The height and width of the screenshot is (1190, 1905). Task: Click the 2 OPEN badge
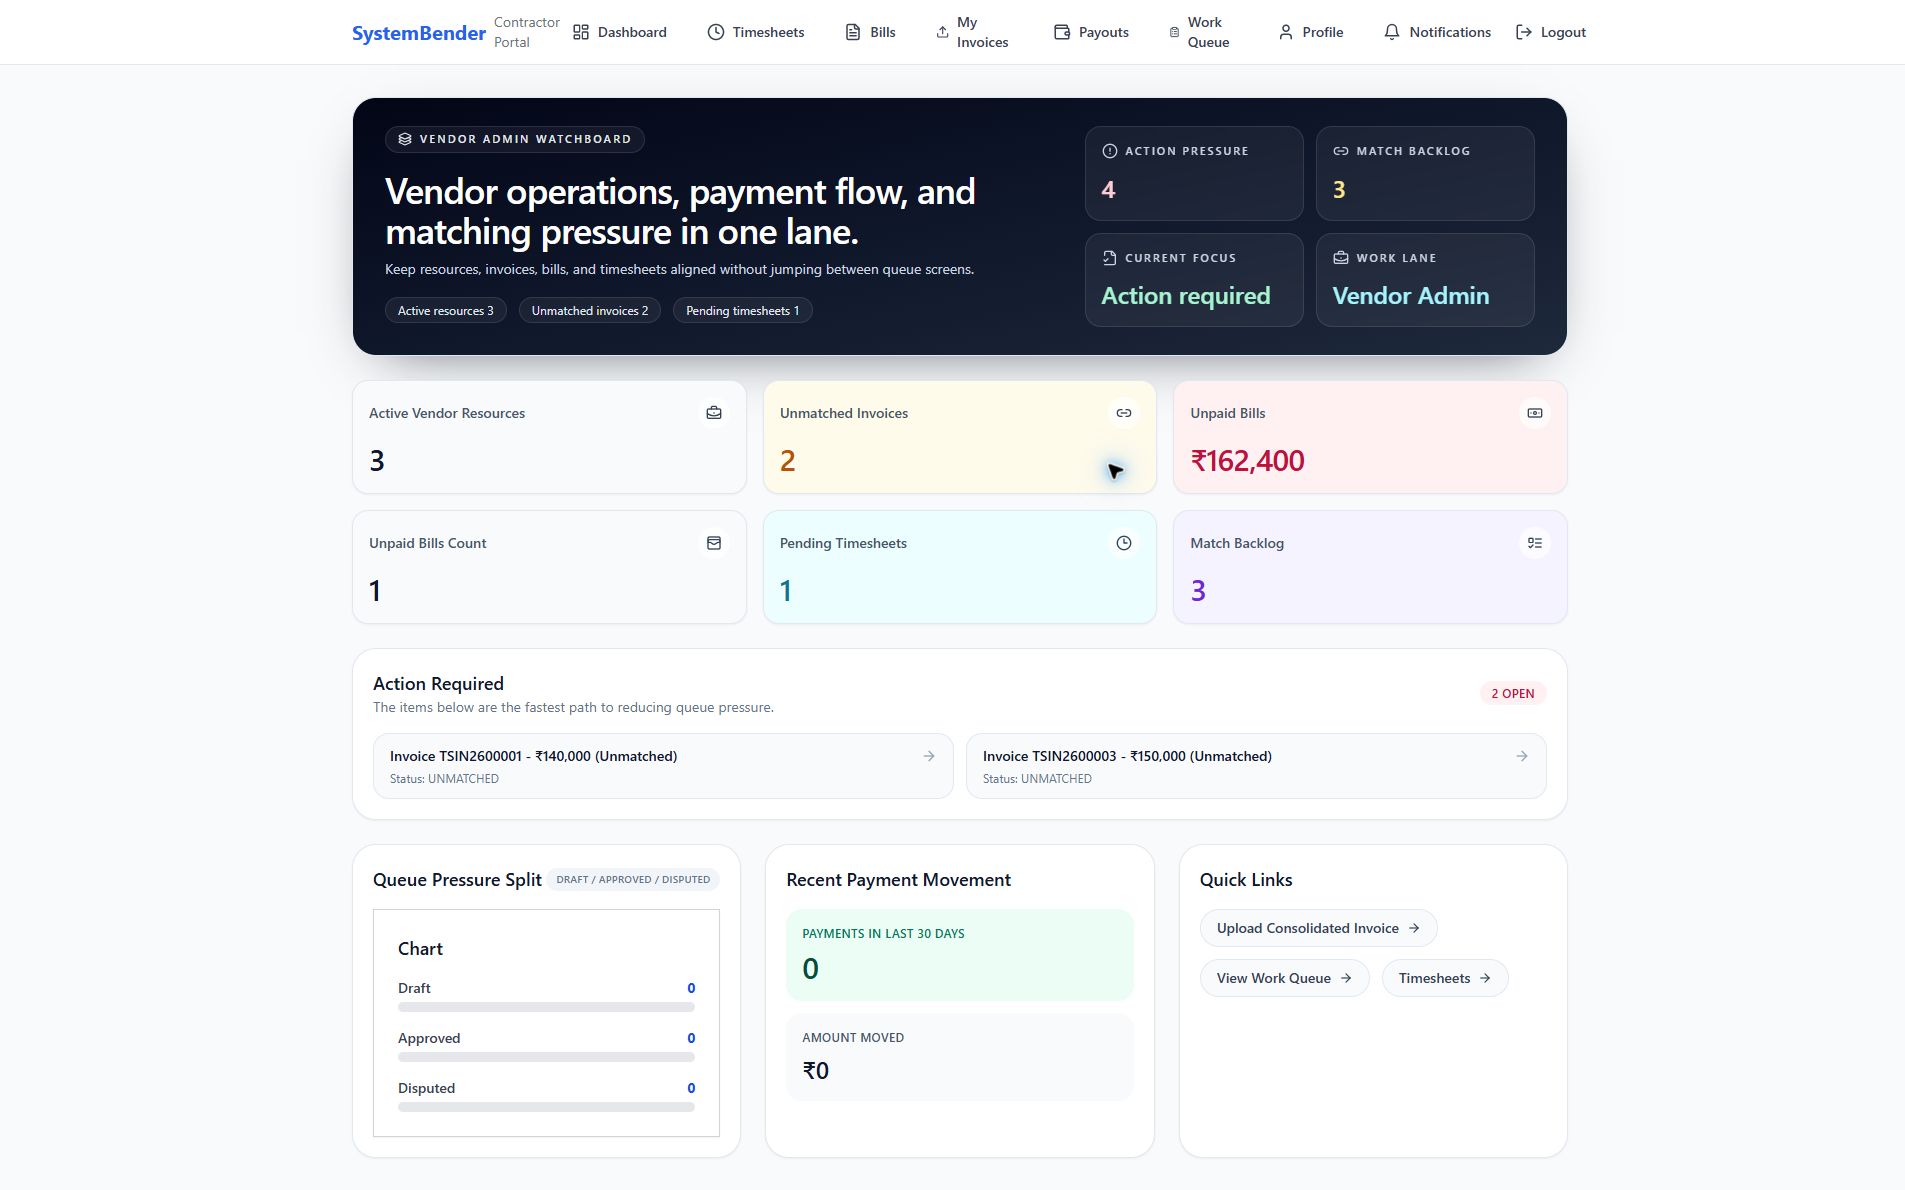point(1513,693)
